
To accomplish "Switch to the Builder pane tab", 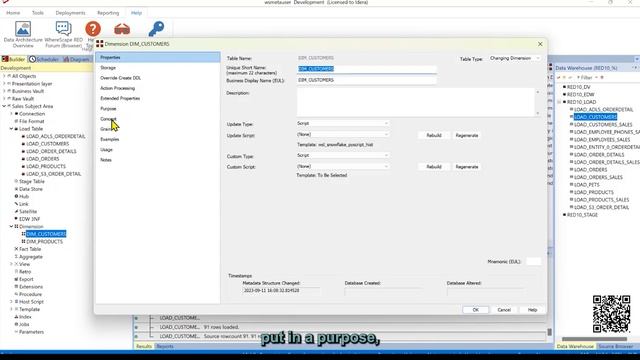I will point(13,59).
